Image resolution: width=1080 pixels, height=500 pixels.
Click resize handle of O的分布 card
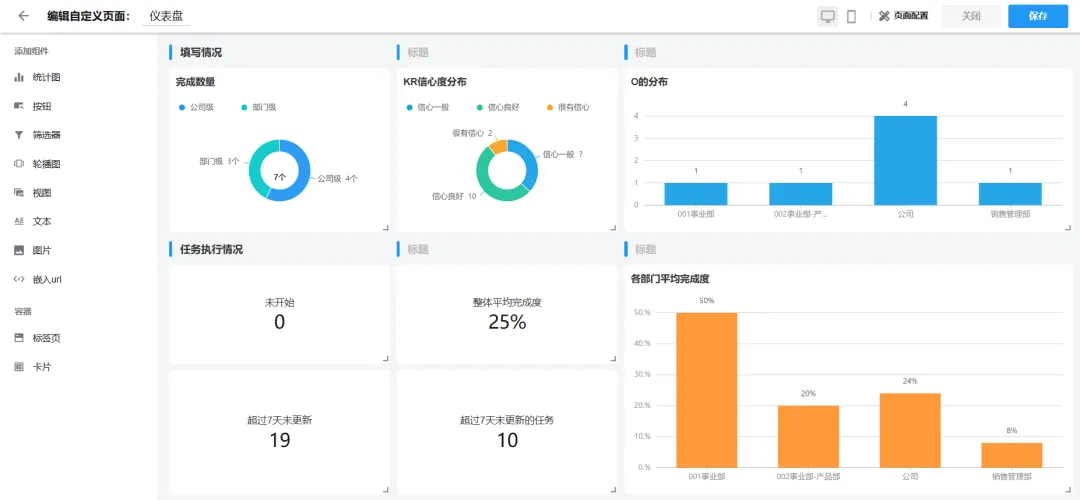tap(1068, 227)
